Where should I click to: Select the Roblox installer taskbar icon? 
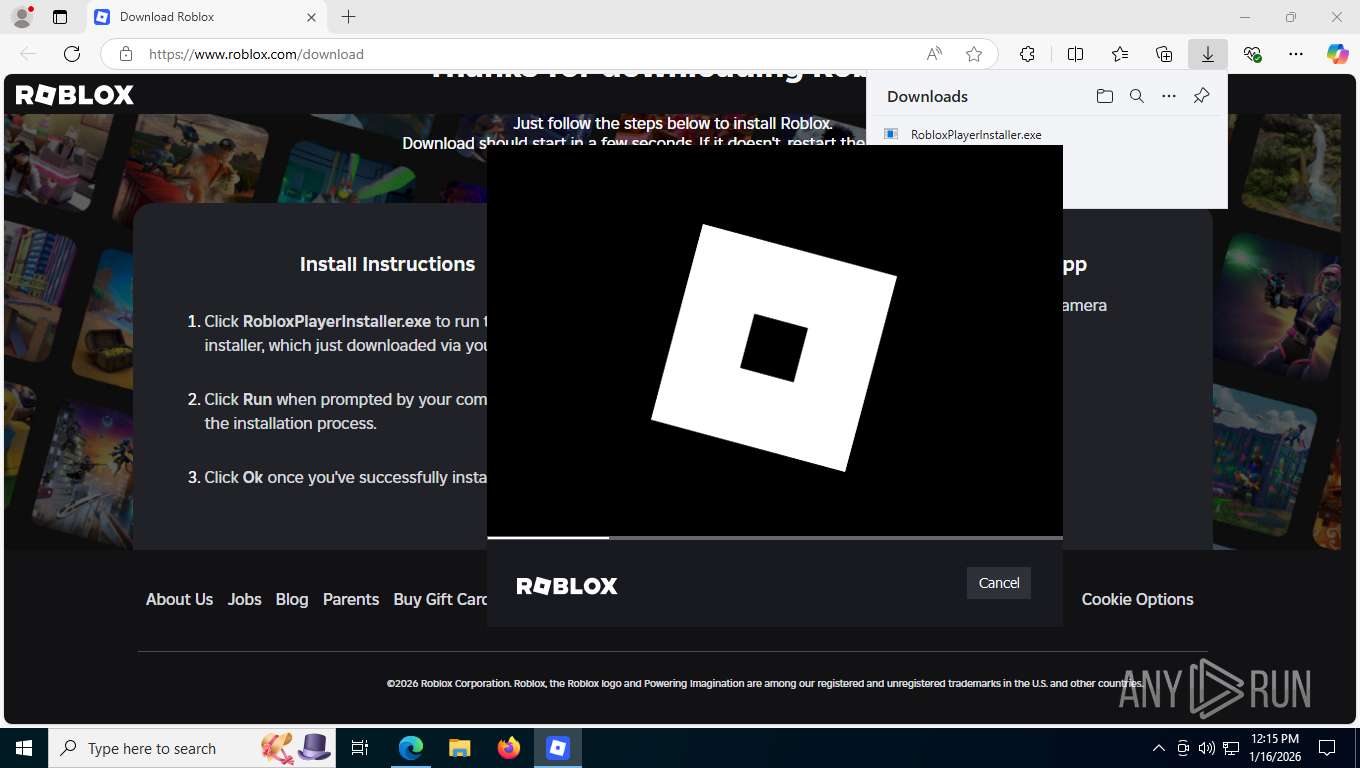click(557, 748)
